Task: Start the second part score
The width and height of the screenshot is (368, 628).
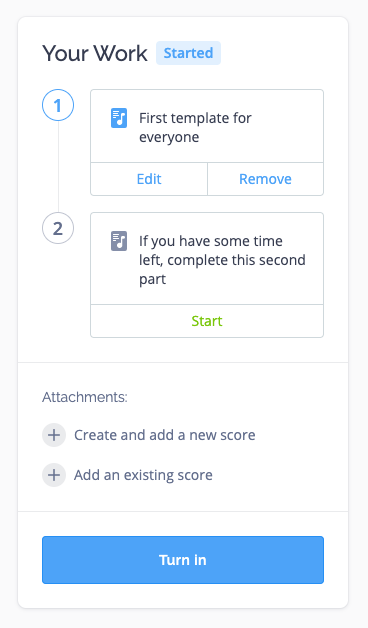Action: (x=207, y=321)
